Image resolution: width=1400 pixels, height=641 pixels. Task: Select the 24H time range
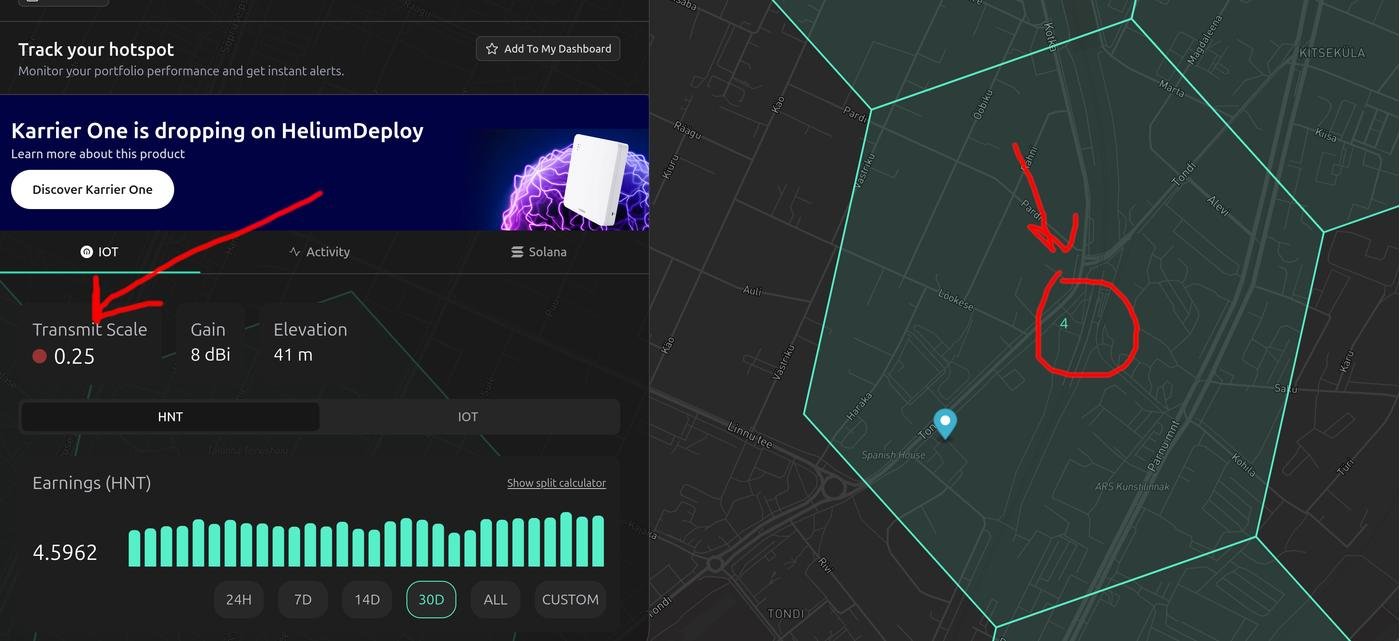(239, 600)
